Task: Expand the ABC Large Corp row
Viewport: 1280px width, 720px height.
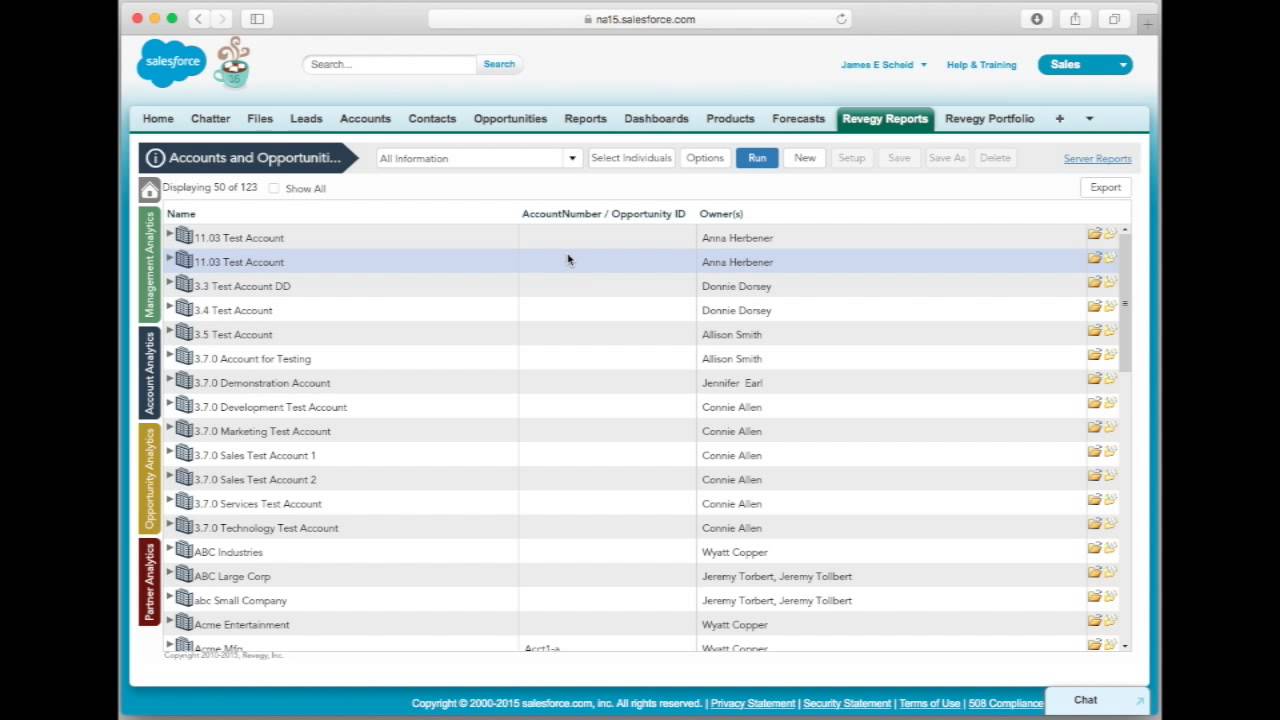Action: coord(170,572)
